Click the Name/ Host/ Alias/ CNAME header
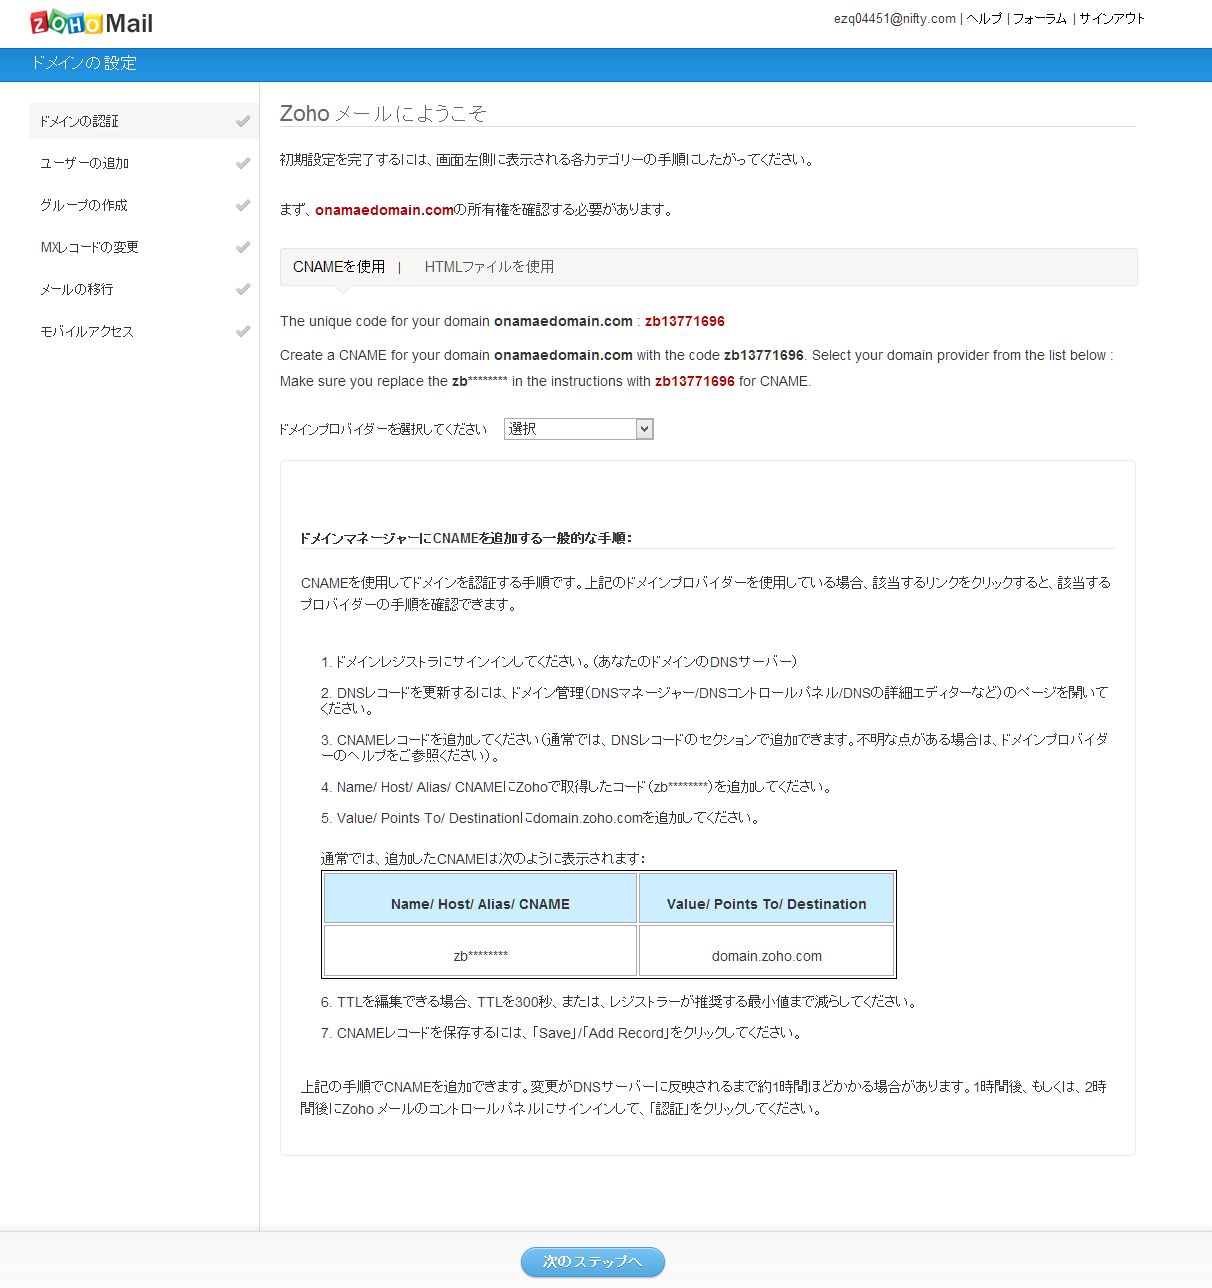 point(481,898)
